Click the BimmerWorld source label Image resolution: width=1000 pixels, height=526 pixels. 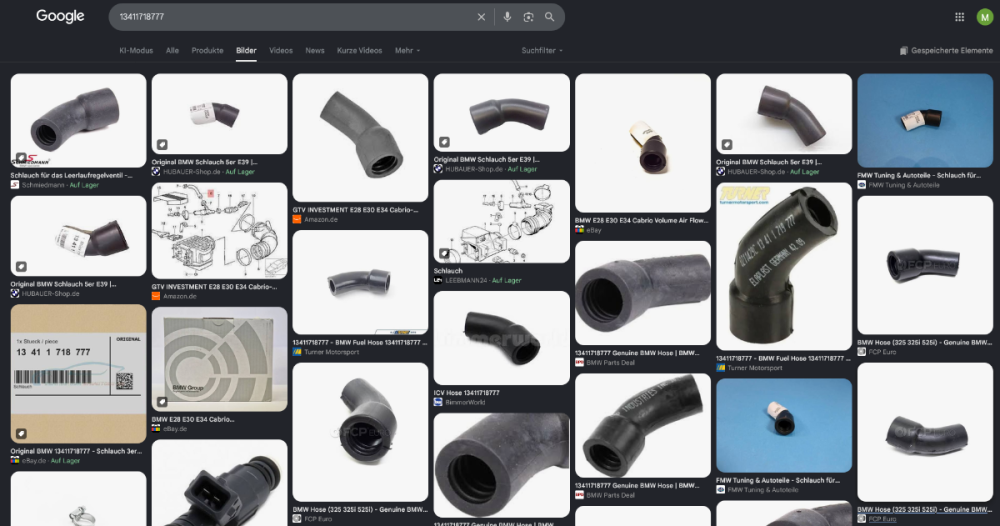(x=465, y=402)
